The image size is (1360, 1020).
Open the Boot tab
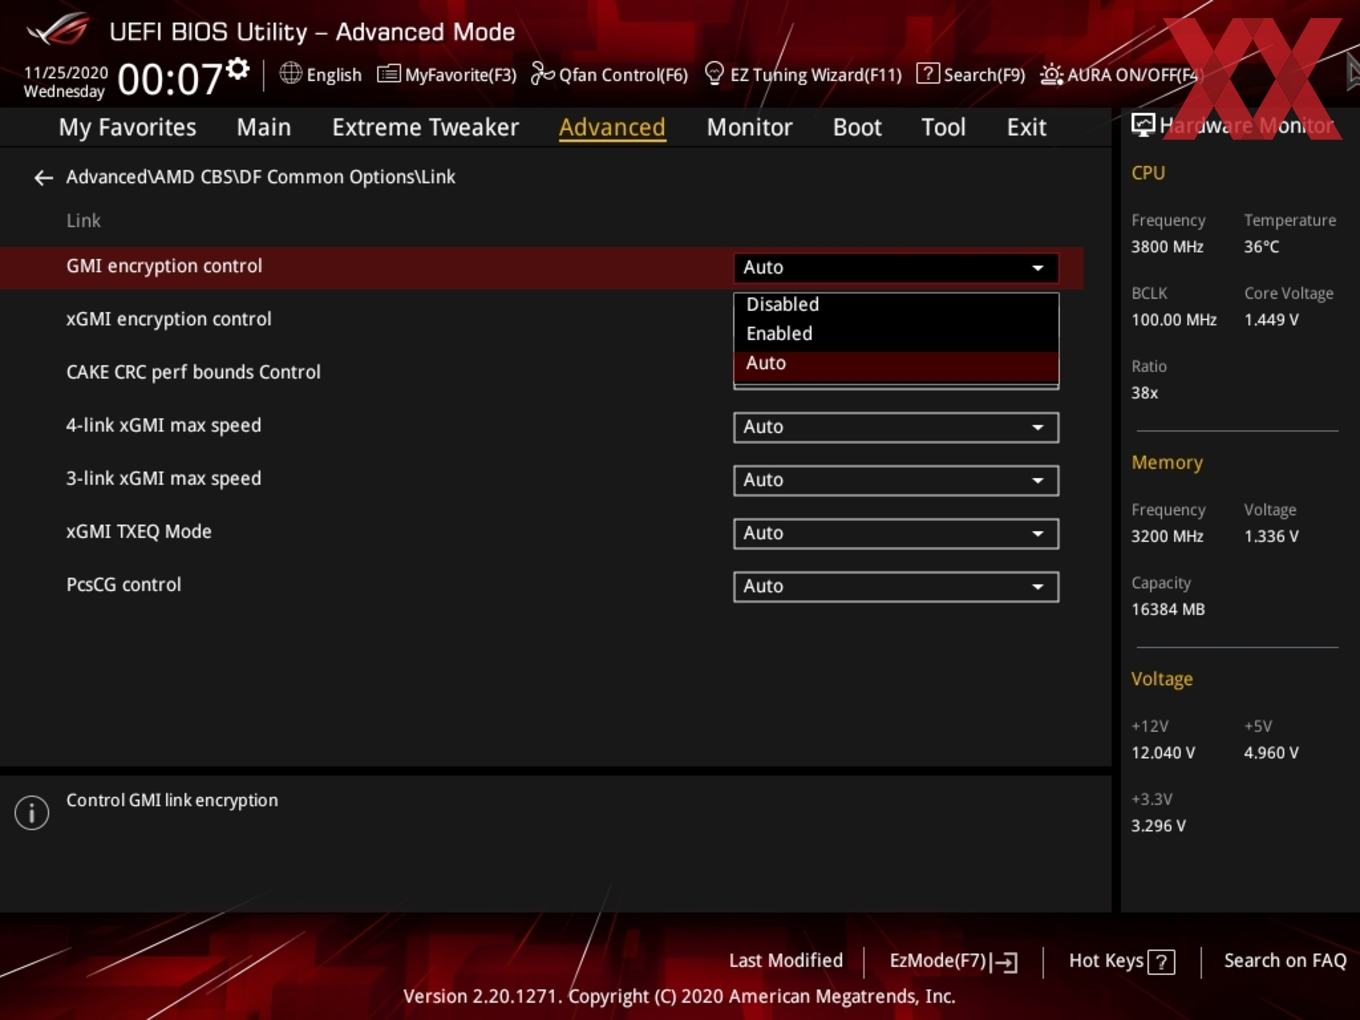857,128
